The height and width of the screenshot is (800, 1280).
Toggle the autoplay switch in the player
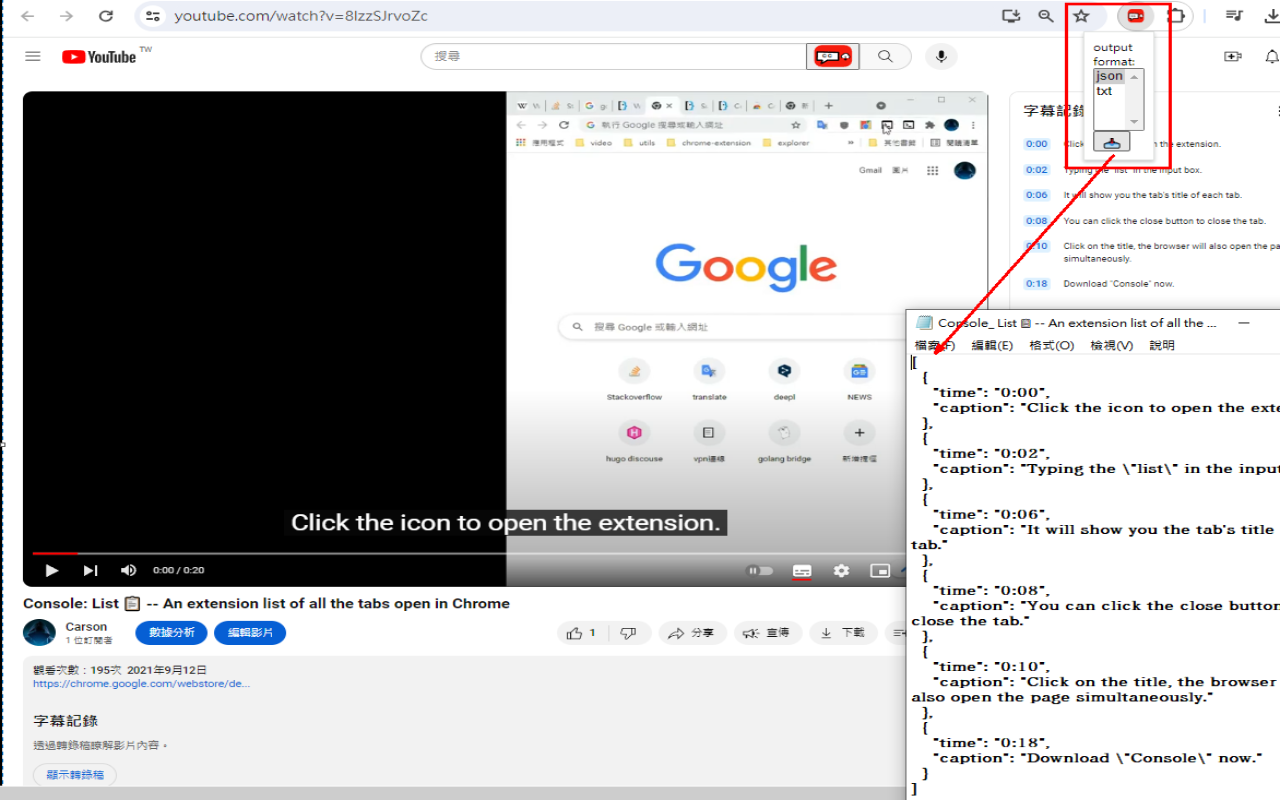[x=761, y=570]
